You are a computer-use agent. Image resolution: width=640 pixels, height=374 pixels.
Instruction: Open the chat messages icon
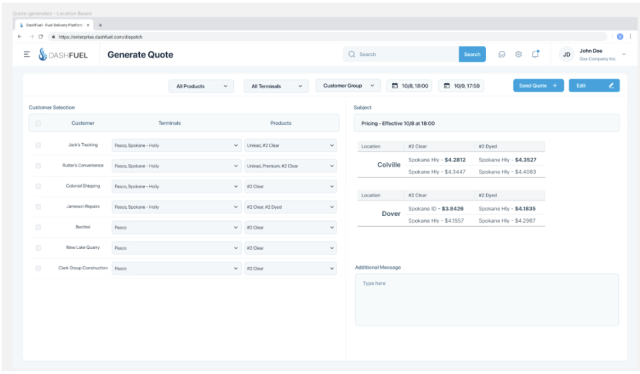[x=502, y=54]
